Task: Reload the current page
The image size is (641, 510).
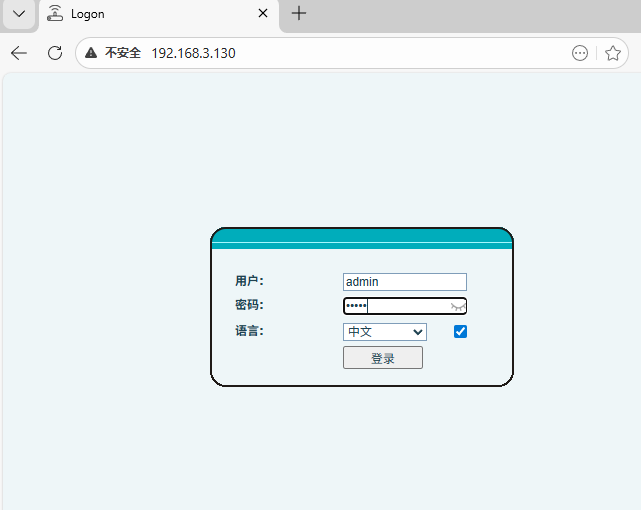Action: [x=55, y=53]
